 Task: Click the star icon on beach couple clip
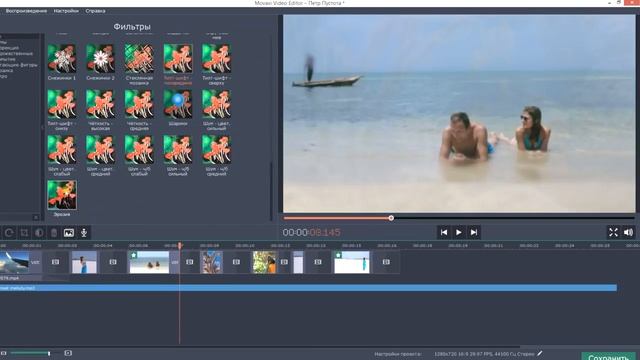pos(134,255)
